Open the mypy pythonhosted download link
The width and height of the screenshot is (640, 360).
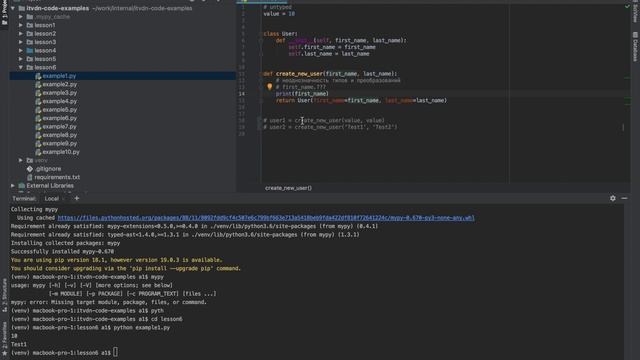pos(266,218)
